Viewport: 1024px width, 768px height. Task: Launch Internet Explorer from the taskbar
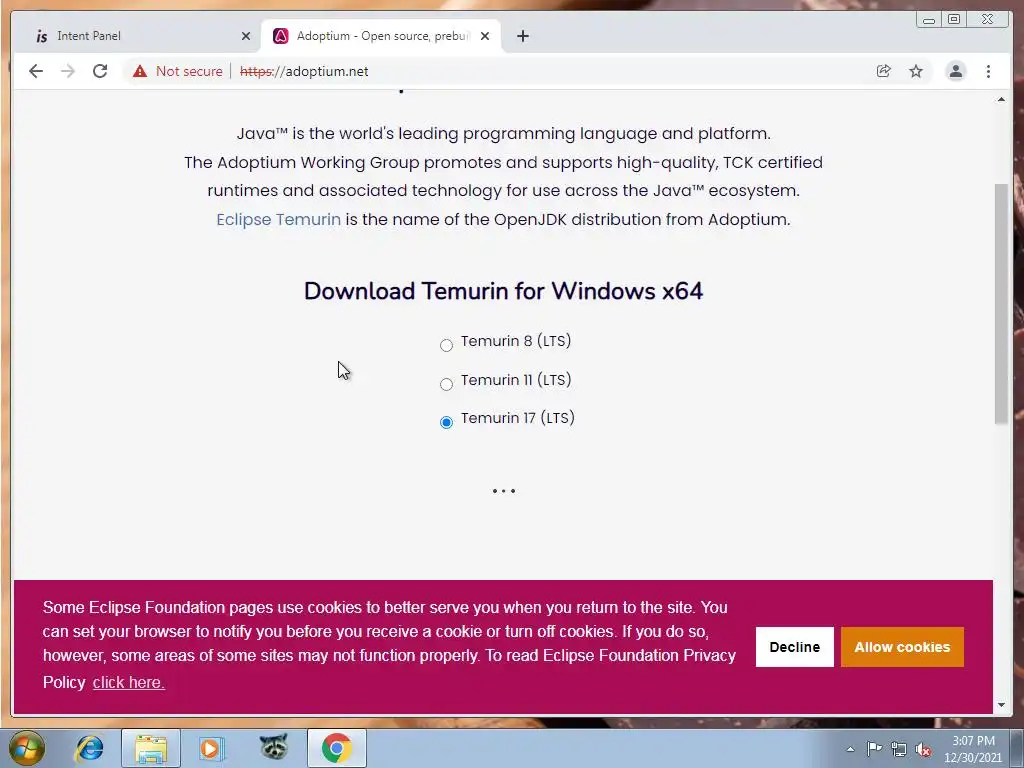[x=89, y=748]
